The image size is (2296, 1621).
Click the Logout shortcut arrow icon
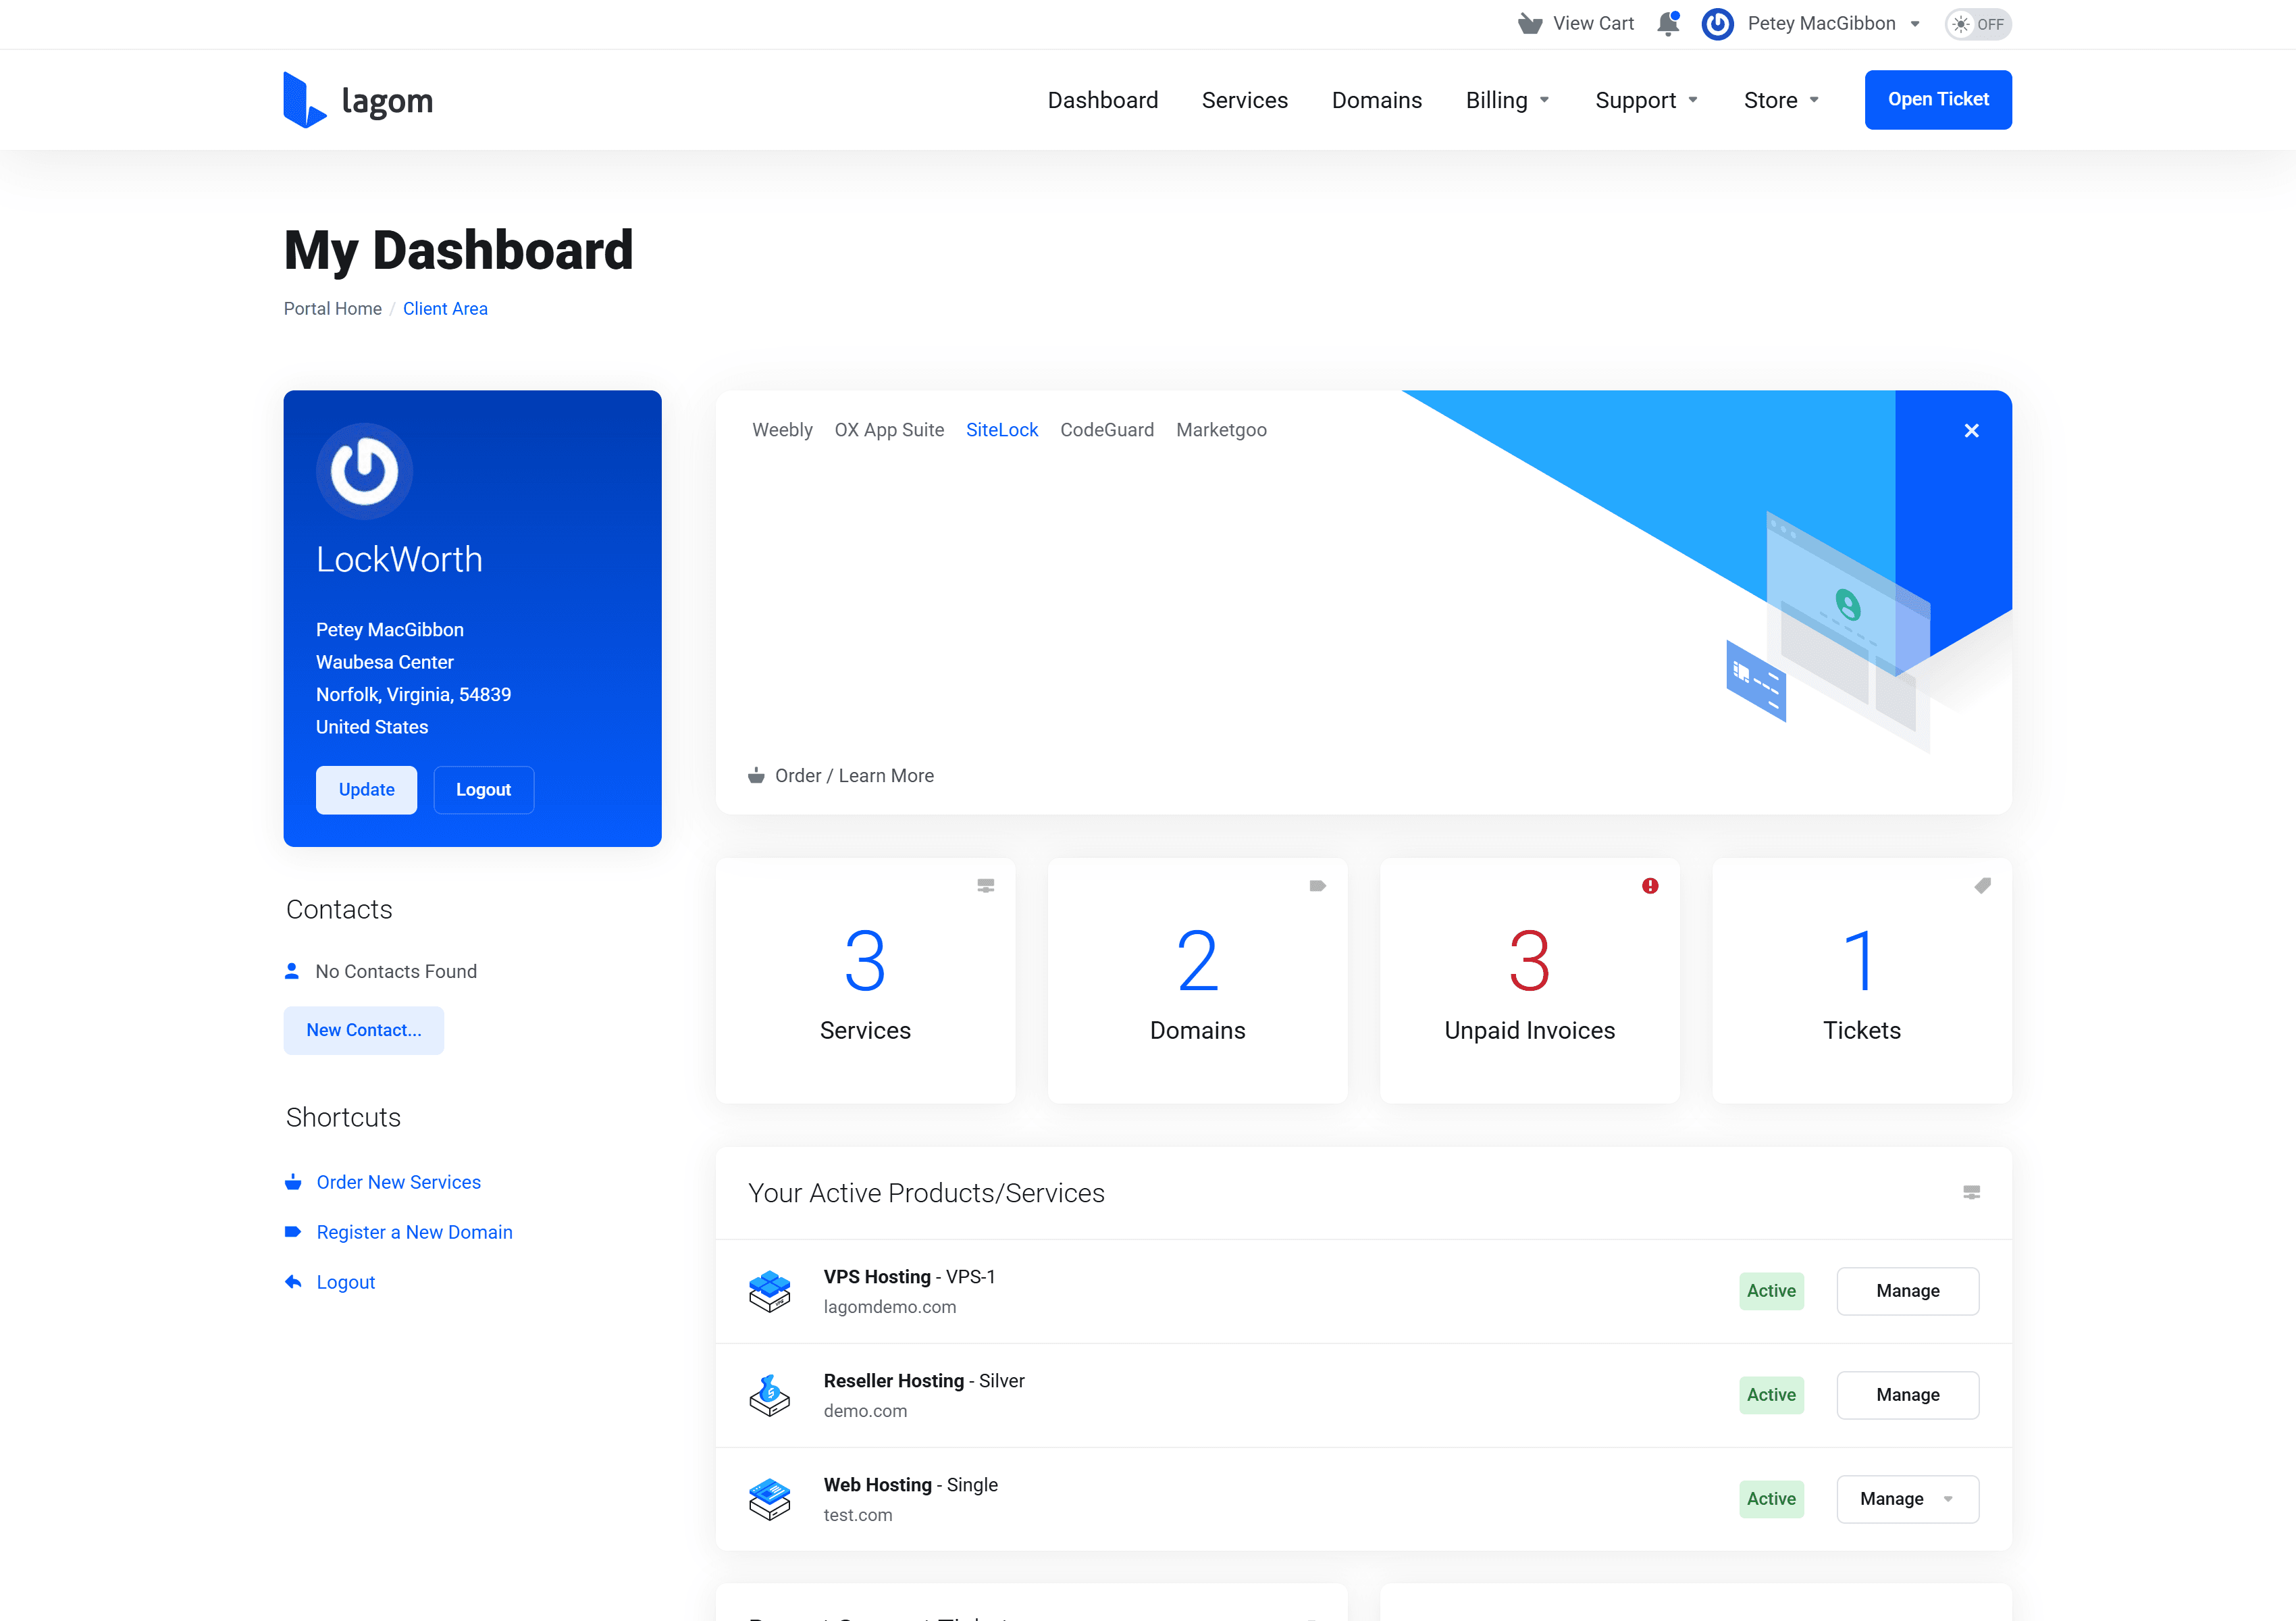293,1282
